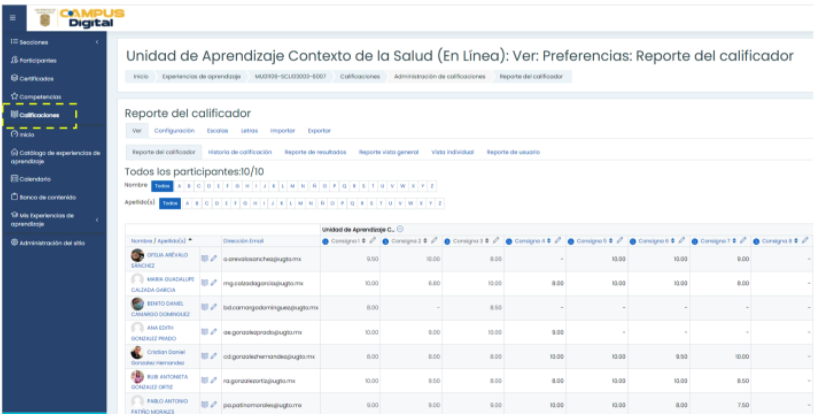Edit grades pencil for Consigna 3 column
814x417 pixels.
tap(496, 241)
